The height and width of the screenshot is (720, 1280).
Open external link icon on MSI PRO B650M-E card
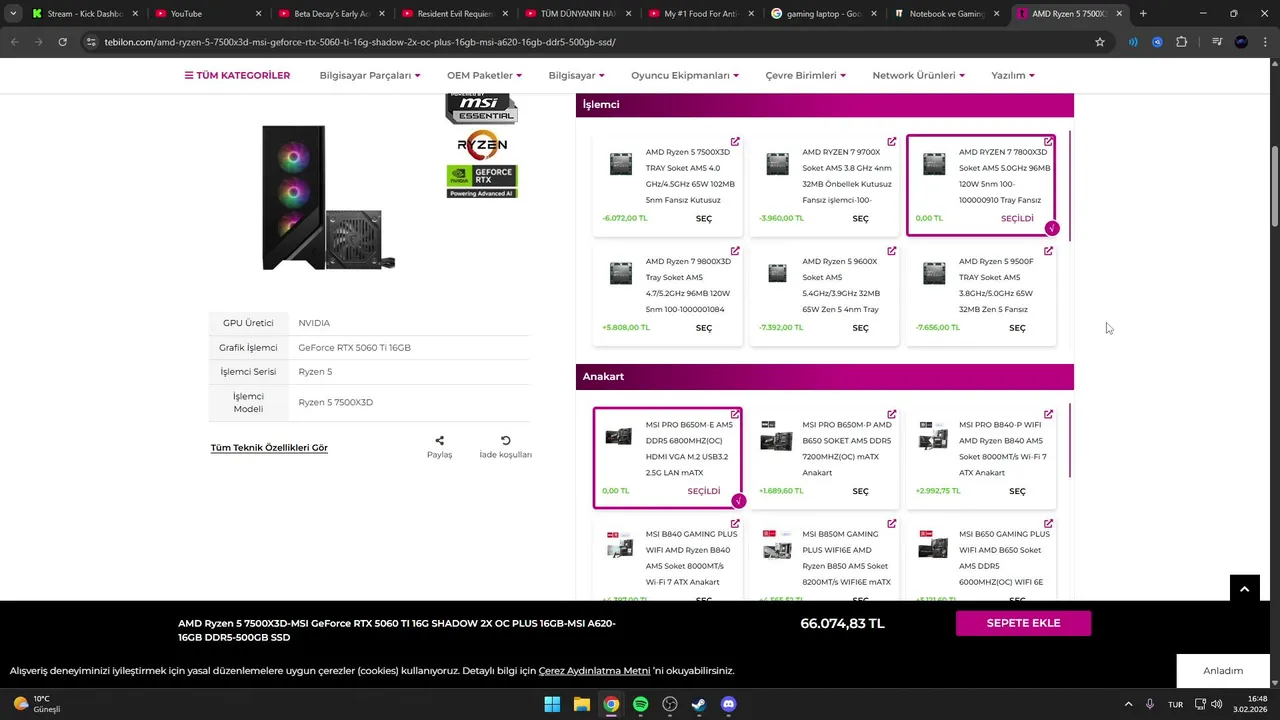click(735, 414)
